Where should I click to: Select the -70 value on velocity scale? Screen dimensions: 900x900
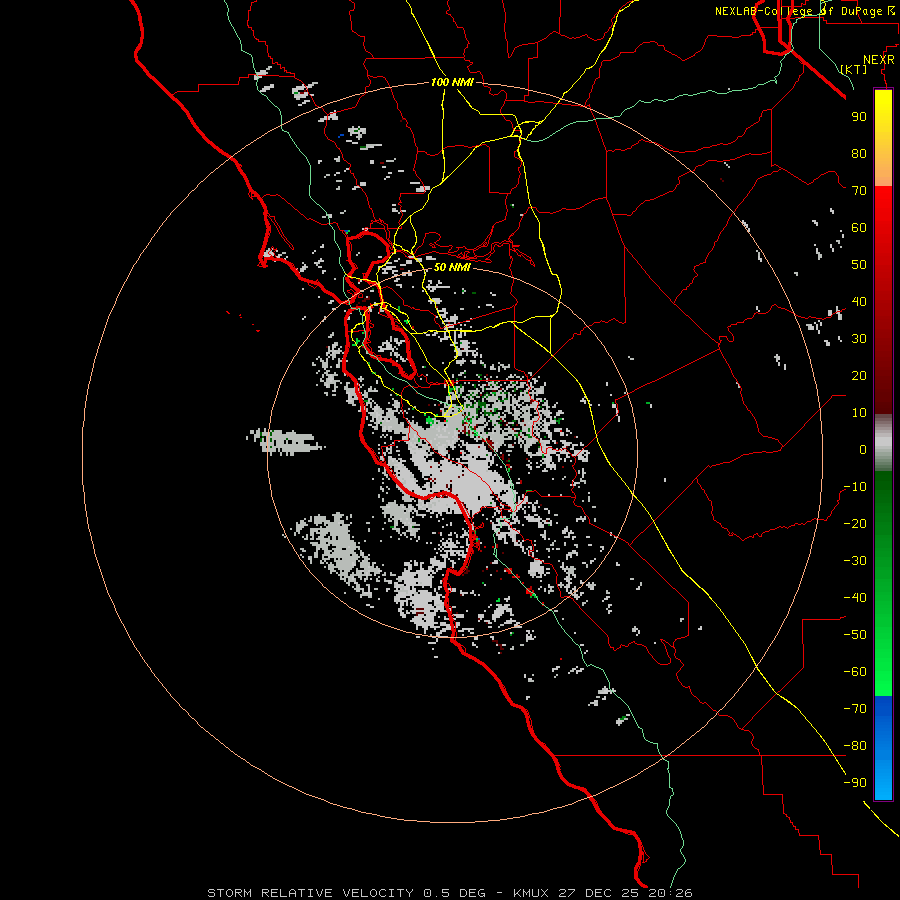(x=855, y=709)
